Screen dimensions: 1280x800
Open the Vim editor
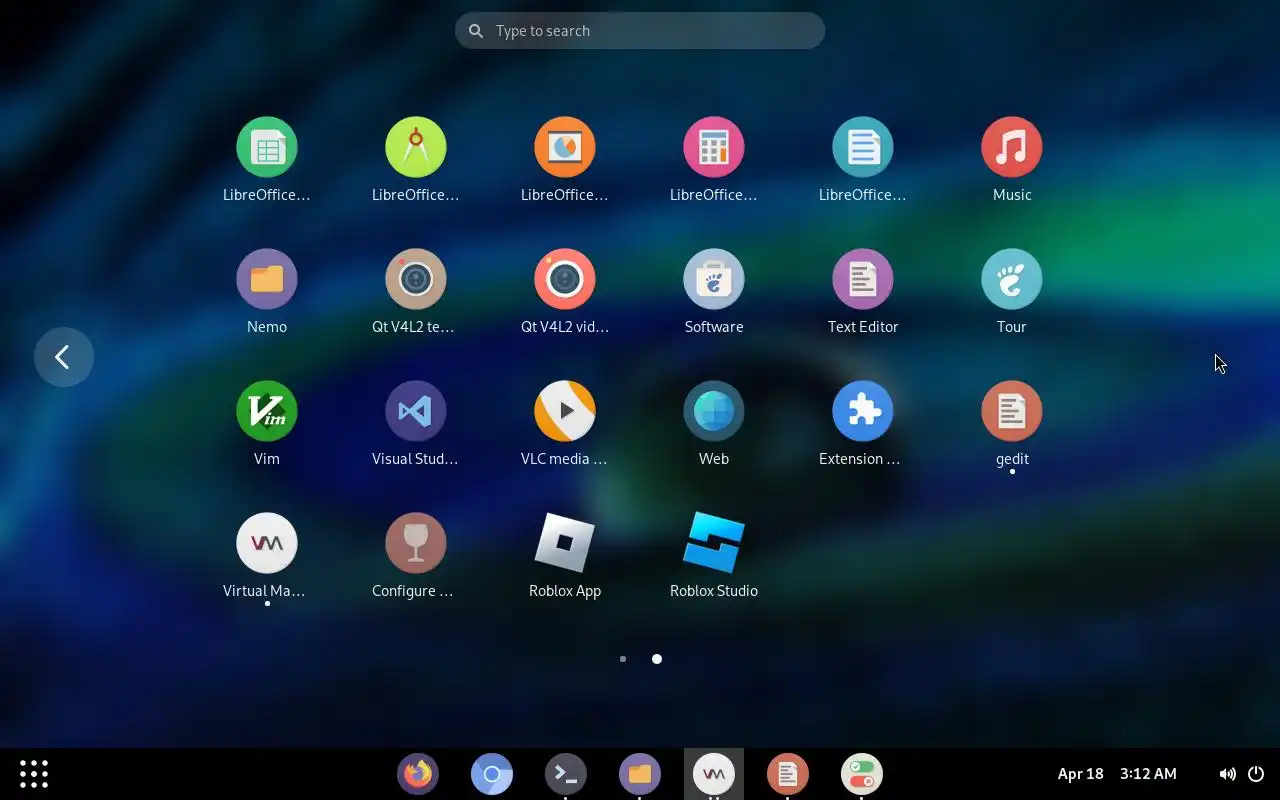pos(267,411)
